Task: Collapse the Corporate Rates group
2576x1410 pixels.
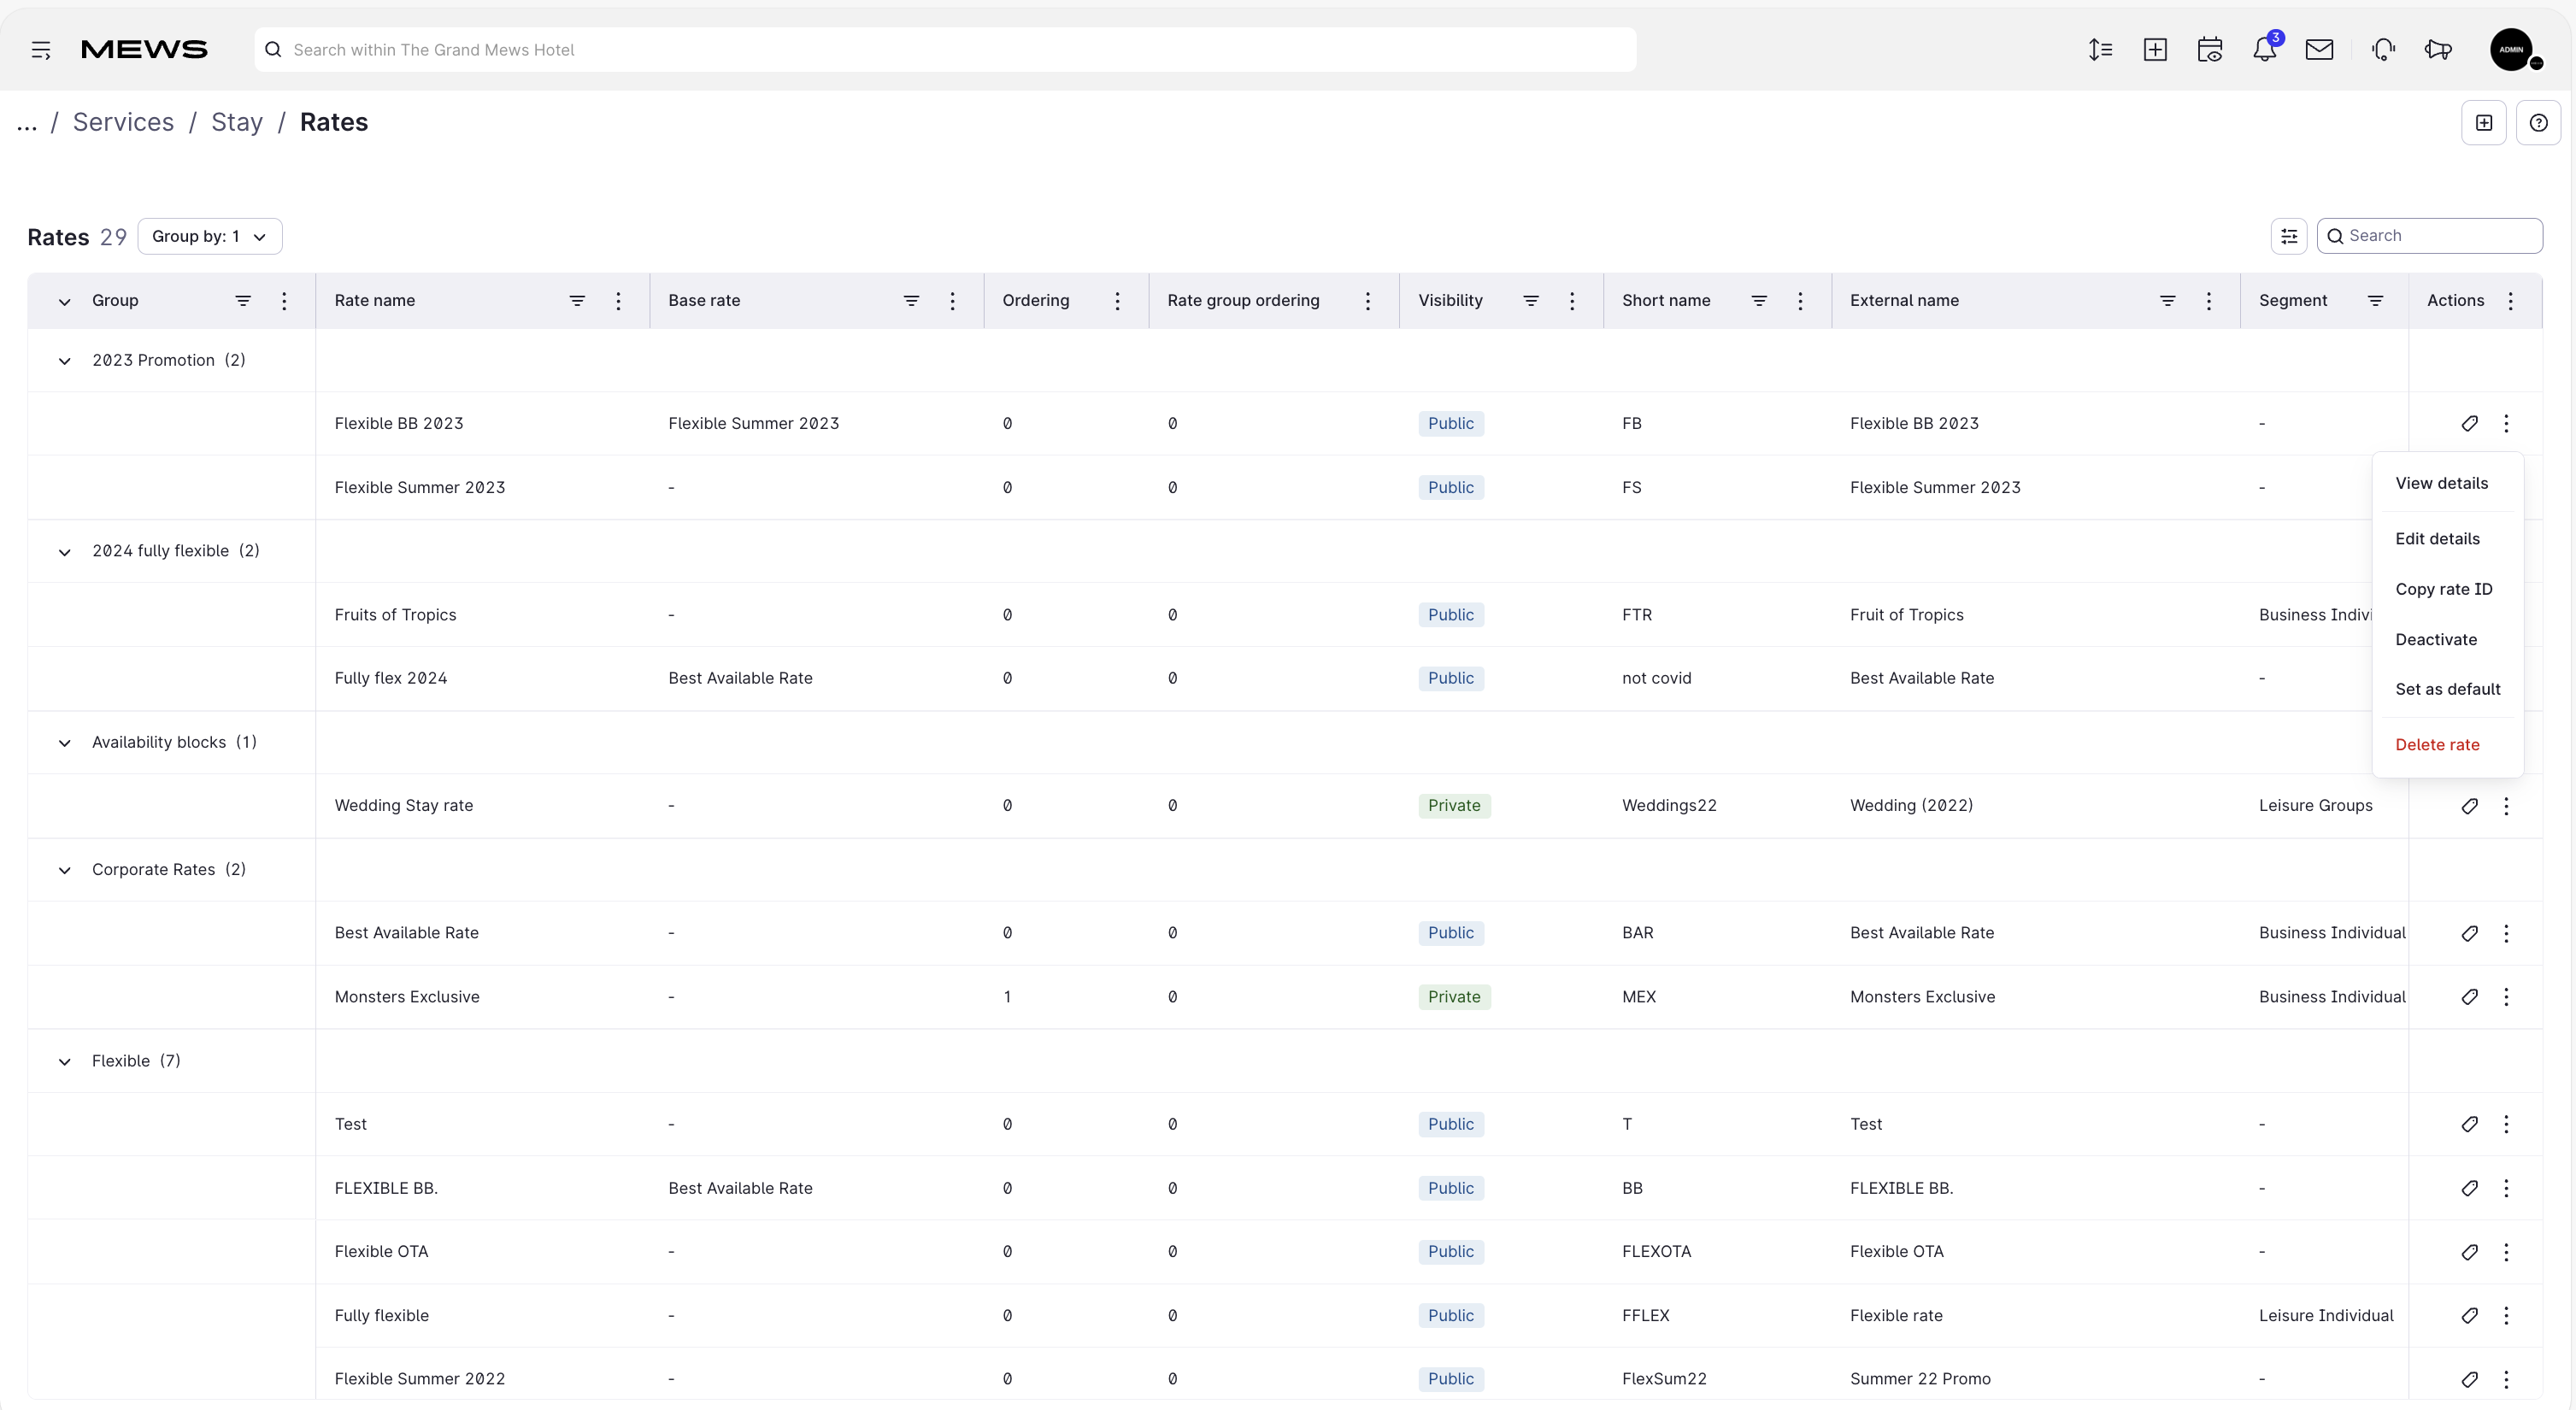Action: point(65,870)
